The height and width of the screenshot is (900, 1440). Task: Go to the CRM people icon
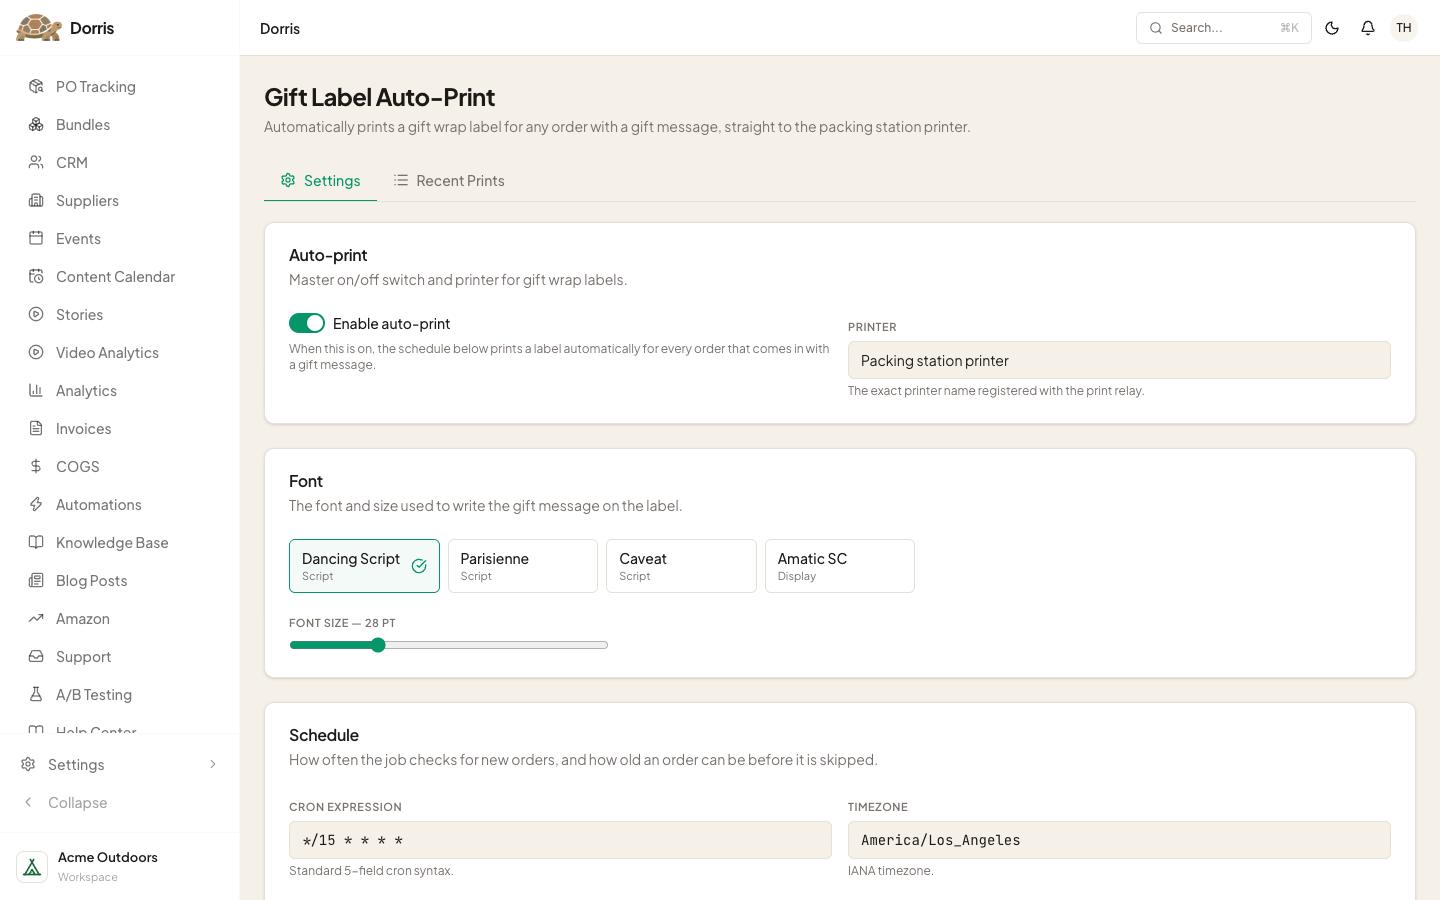tap(36, 163)
